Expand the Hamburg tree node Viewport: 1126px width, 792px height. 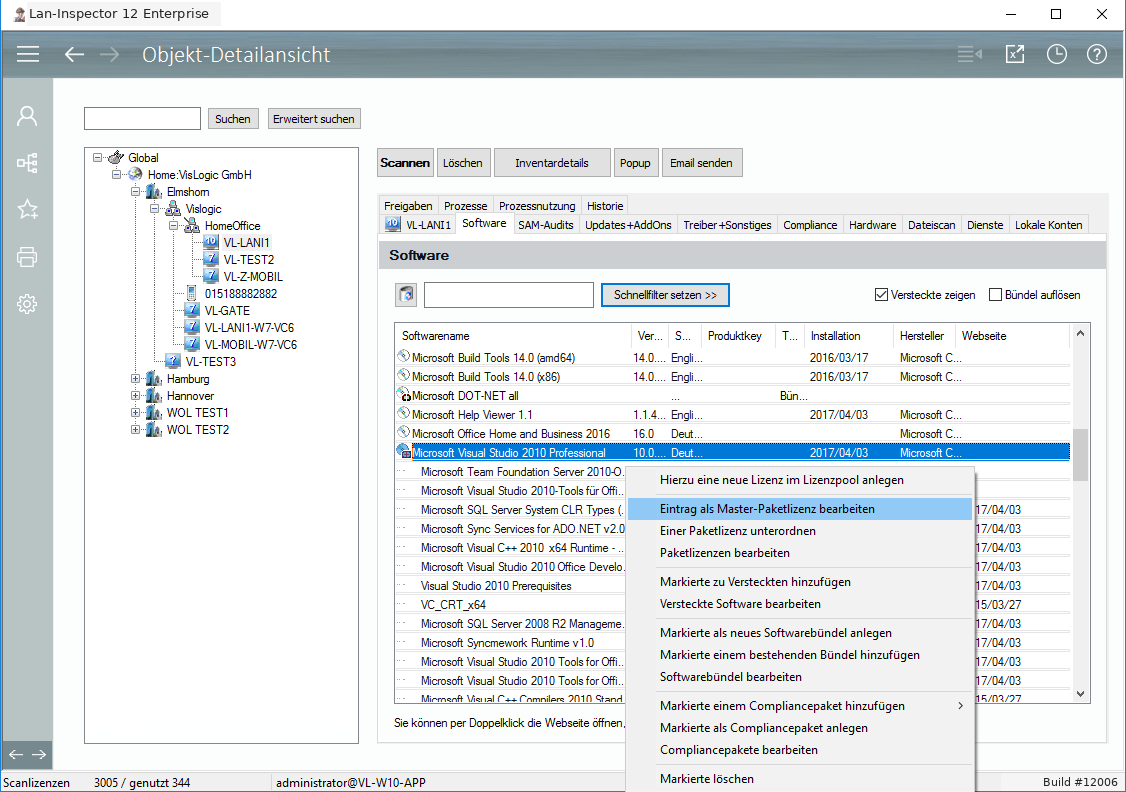pos(136,378)
